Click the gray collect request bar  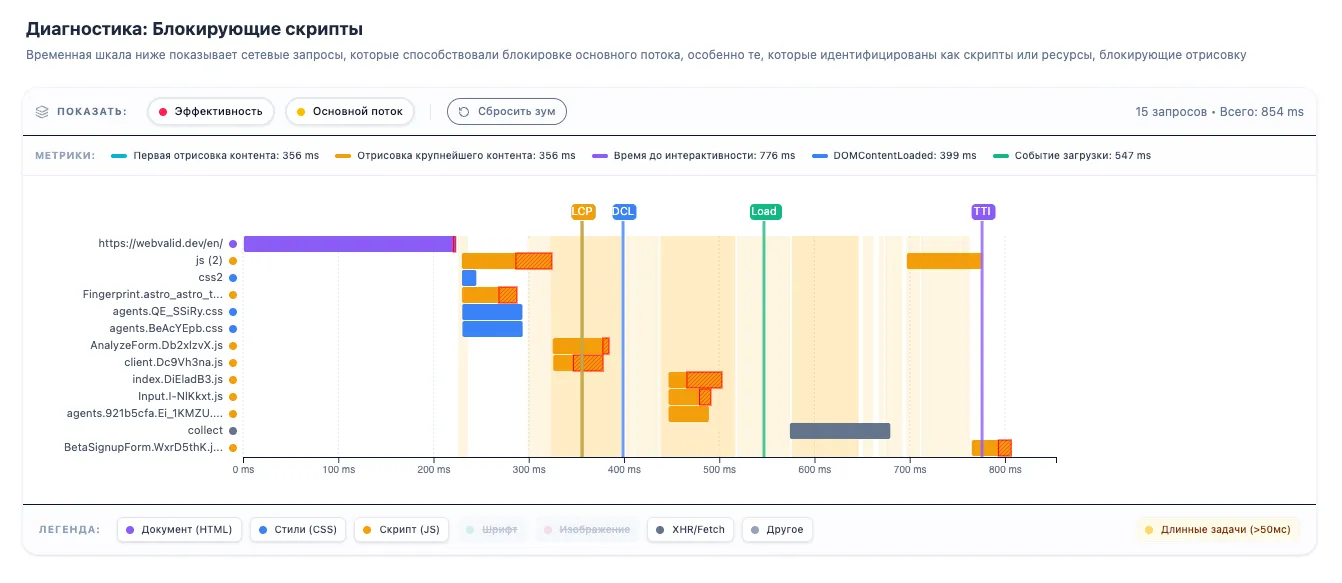pos(839,431)
